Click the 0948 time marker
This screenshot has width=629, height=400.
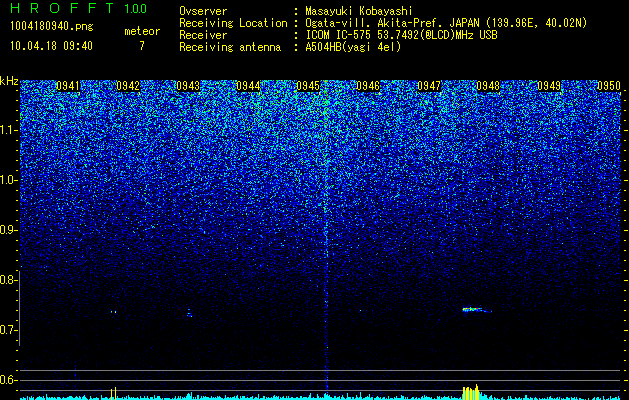(489, 86)
